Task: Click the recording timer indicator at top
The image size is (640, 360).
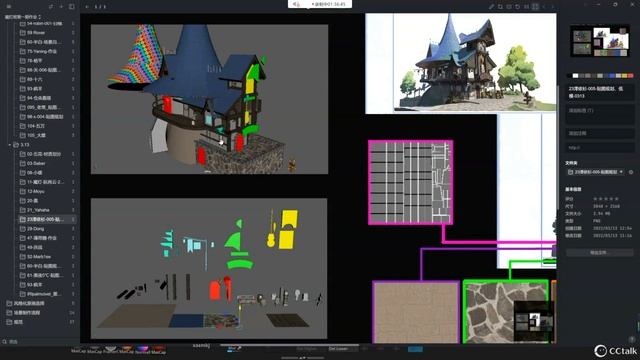Action: pos(320,4)
